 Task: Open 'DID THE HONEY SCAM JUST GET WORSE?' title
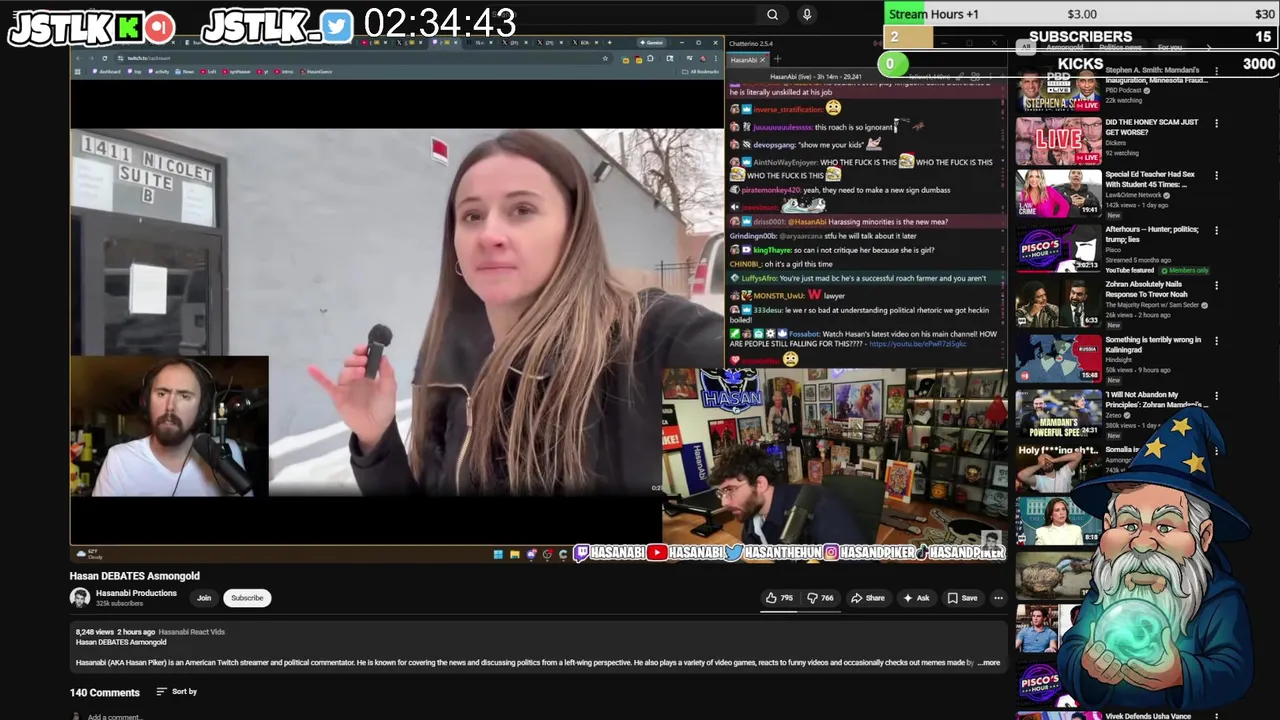(1152, 127)
